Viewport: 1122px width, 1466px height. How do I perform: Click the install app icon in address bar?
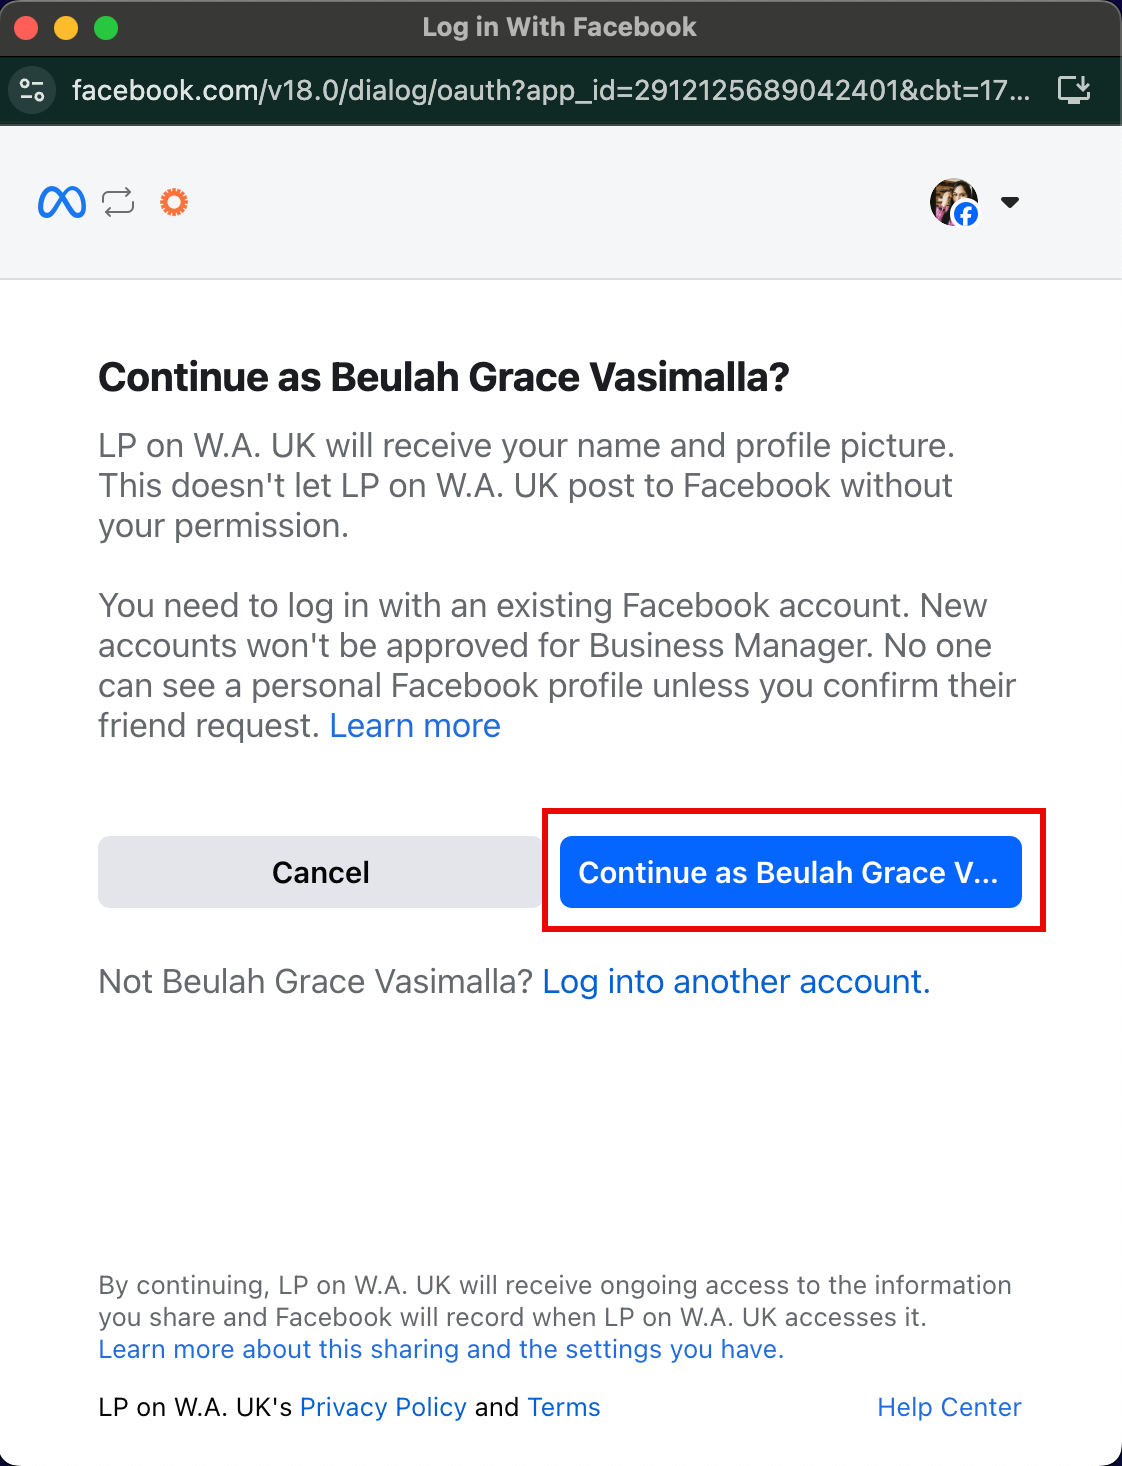(1074, 90)
